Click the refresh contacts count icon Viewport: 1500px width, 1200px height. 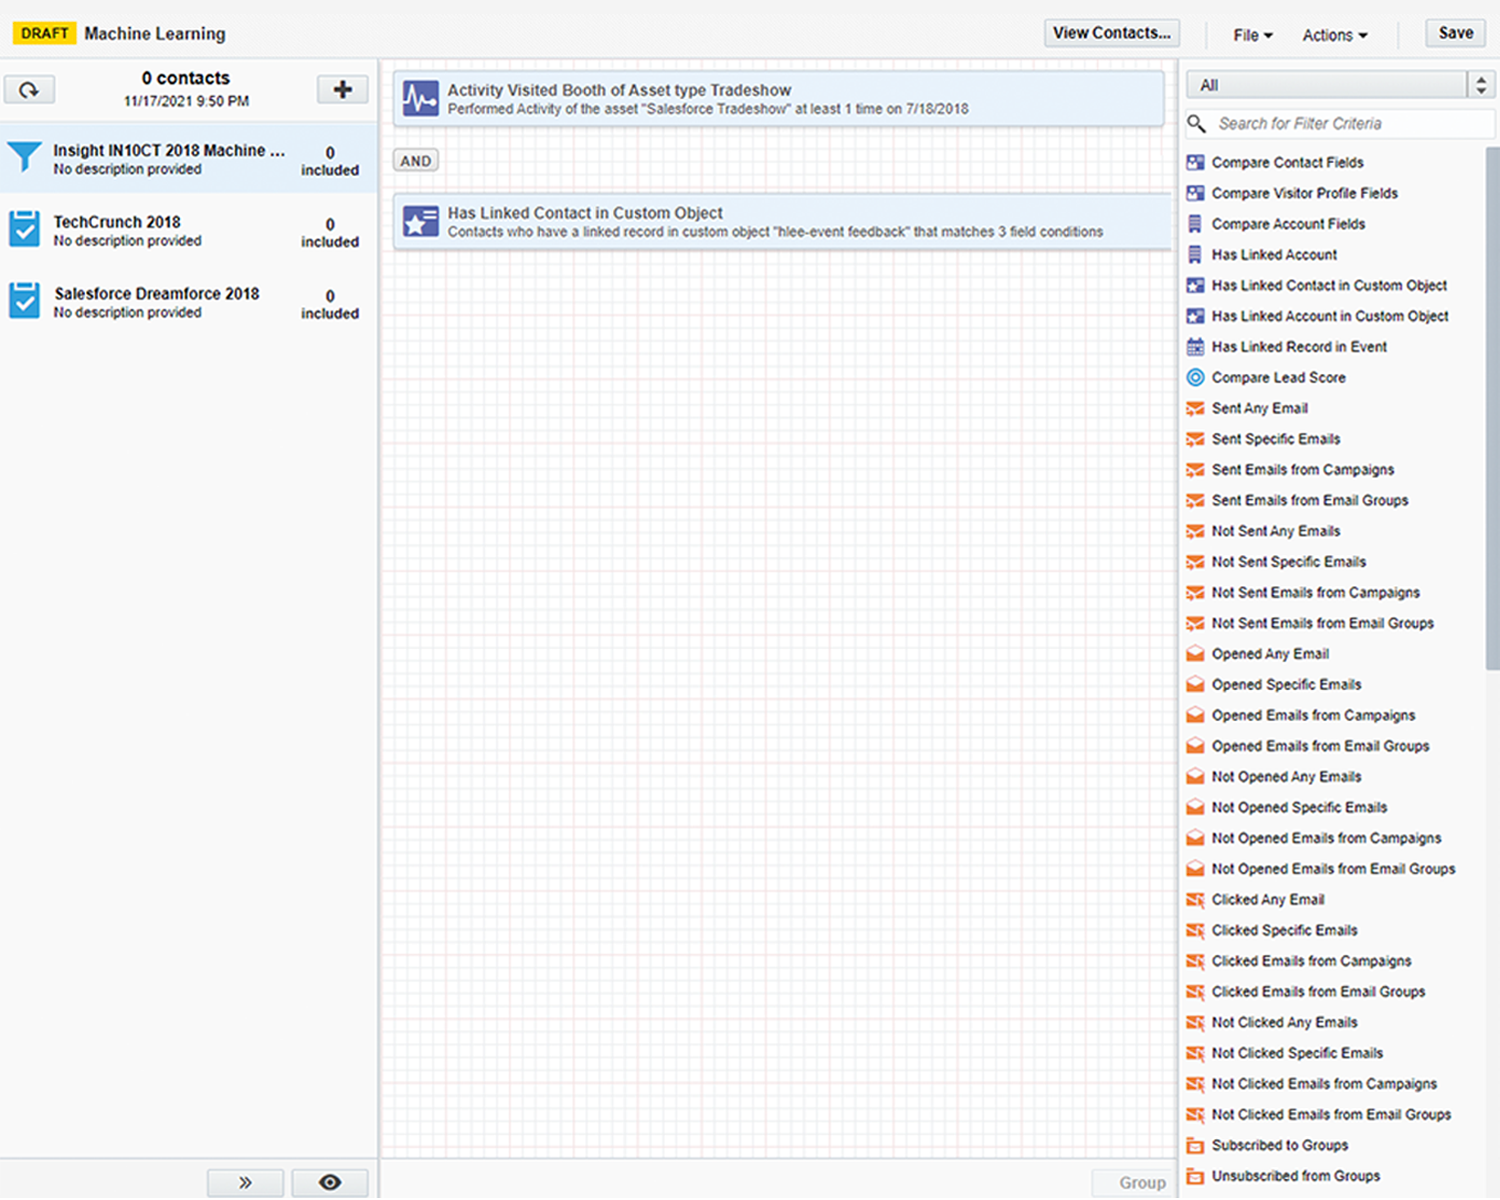(29, 90)
